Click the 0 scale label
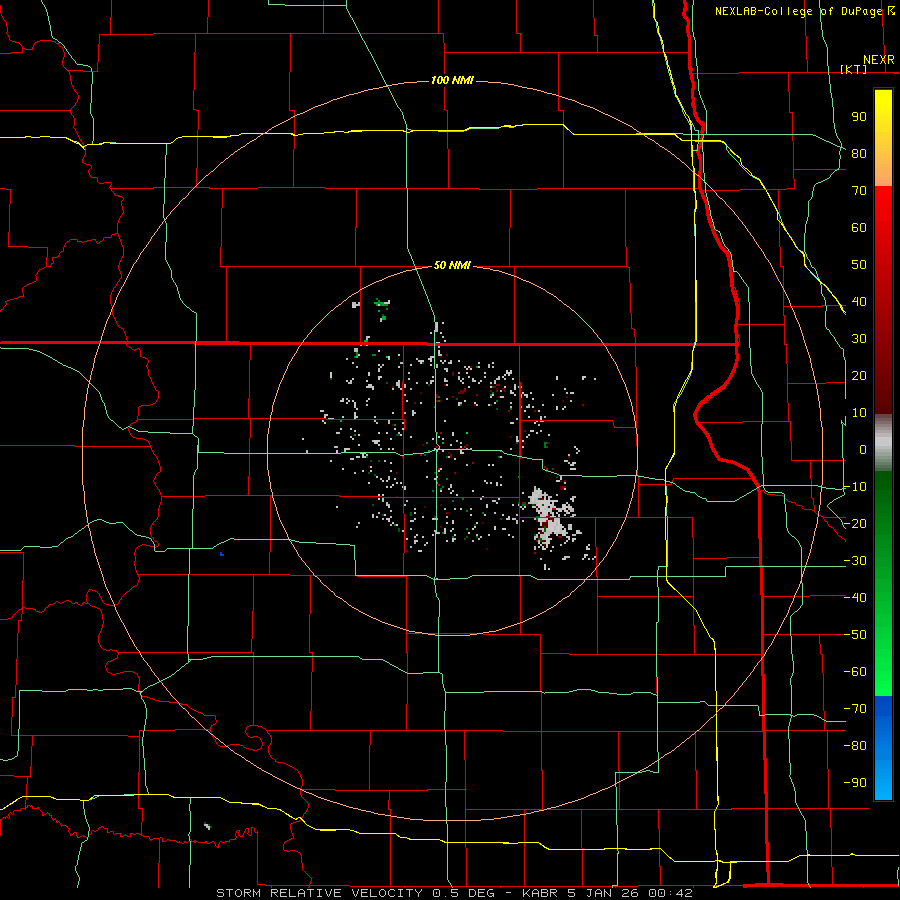The width and height of the screenshot is (900, 900). (863, 449)
